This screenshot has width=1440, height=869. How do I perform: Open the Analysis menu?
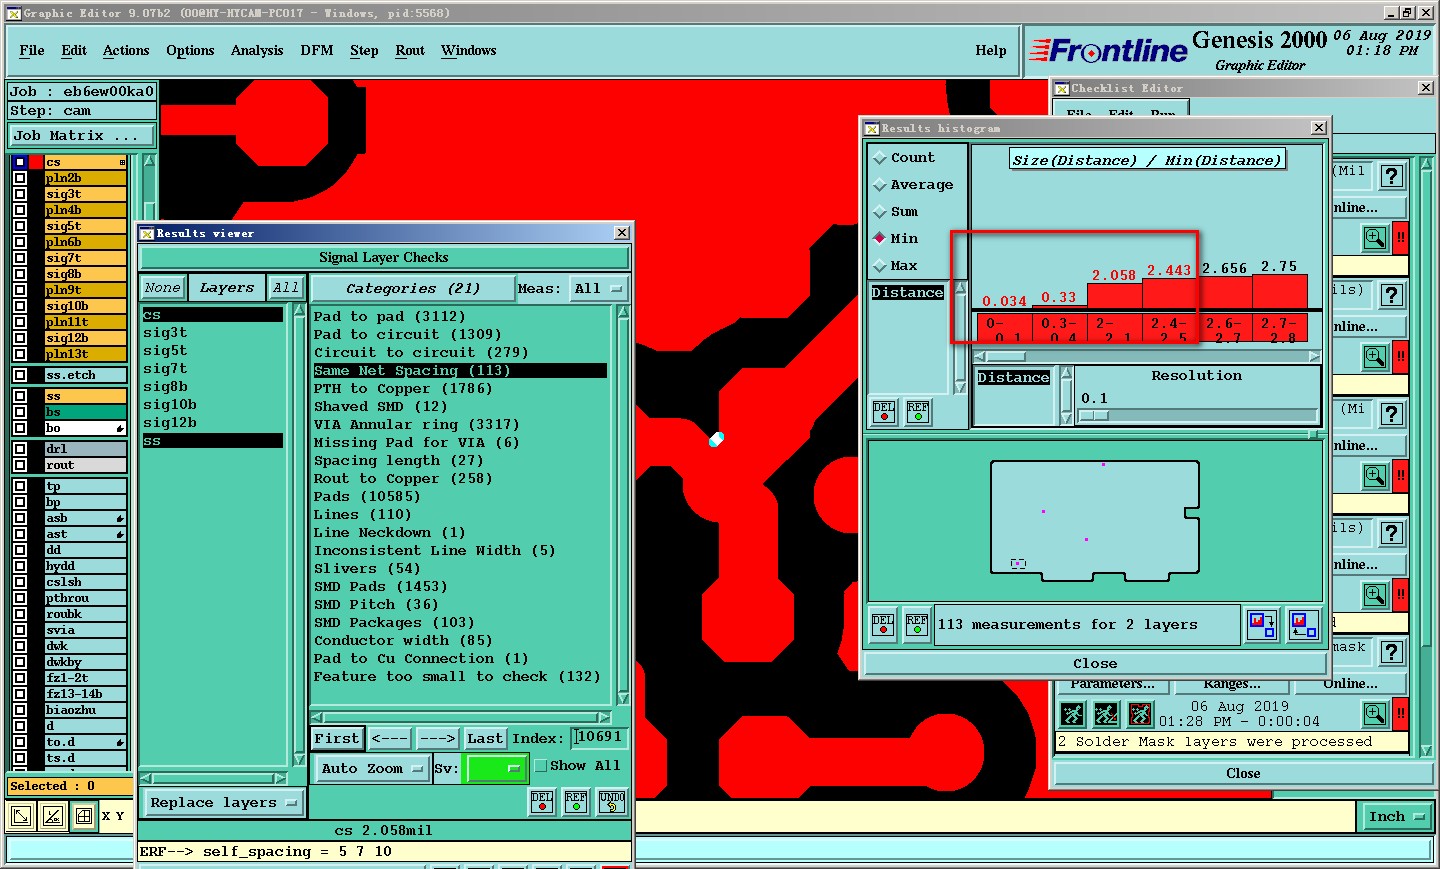[x=257, y=51]
